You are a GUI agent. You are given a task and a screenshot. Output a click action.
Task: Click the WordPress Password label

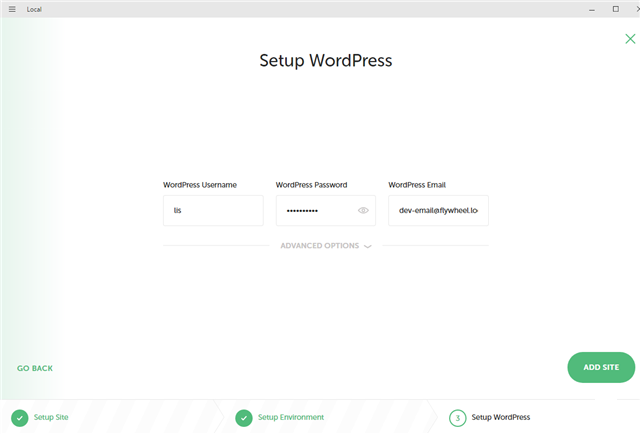tap(311, 185)
